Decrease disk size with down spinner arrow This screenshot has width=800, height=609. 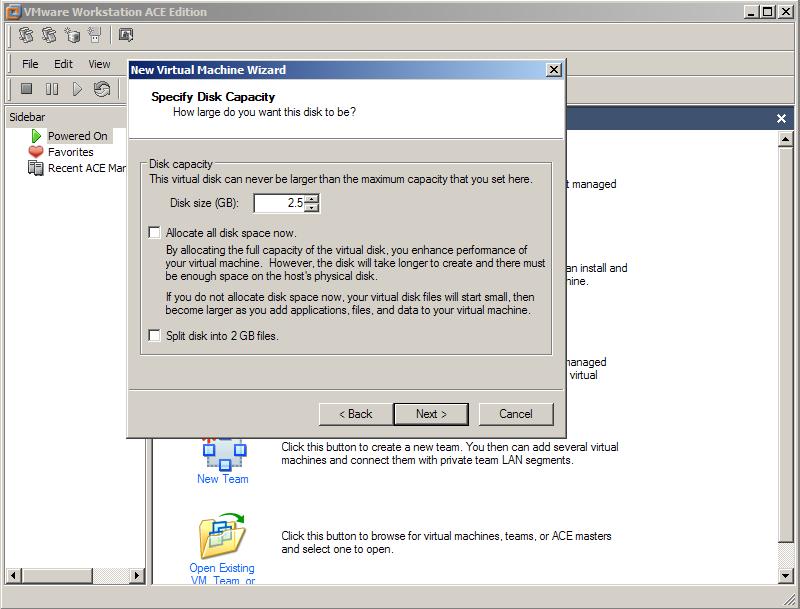point(312,208)
